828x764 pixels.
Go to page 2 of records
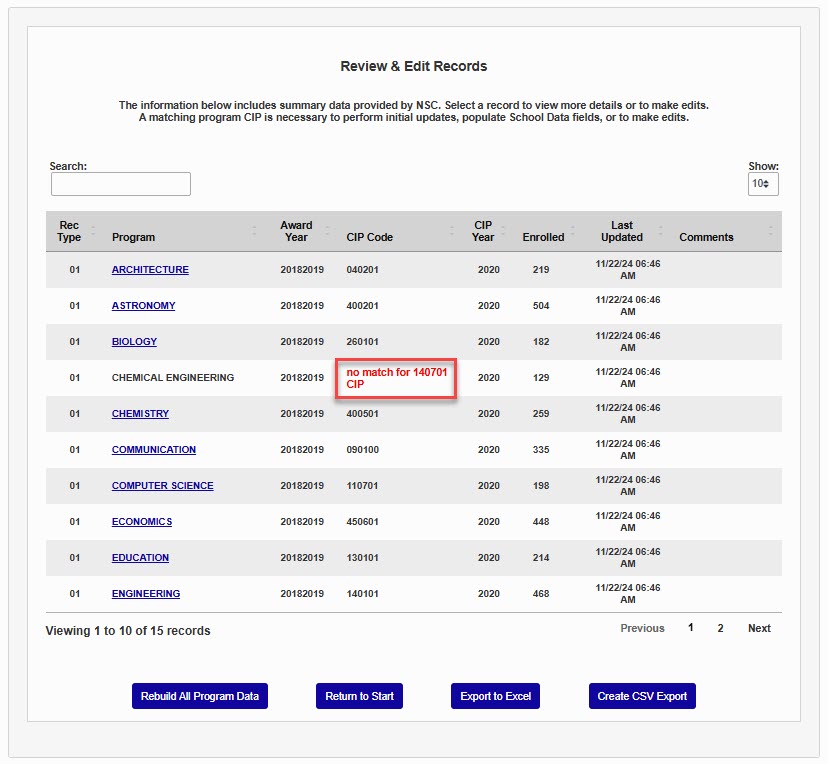click(720, 628)
